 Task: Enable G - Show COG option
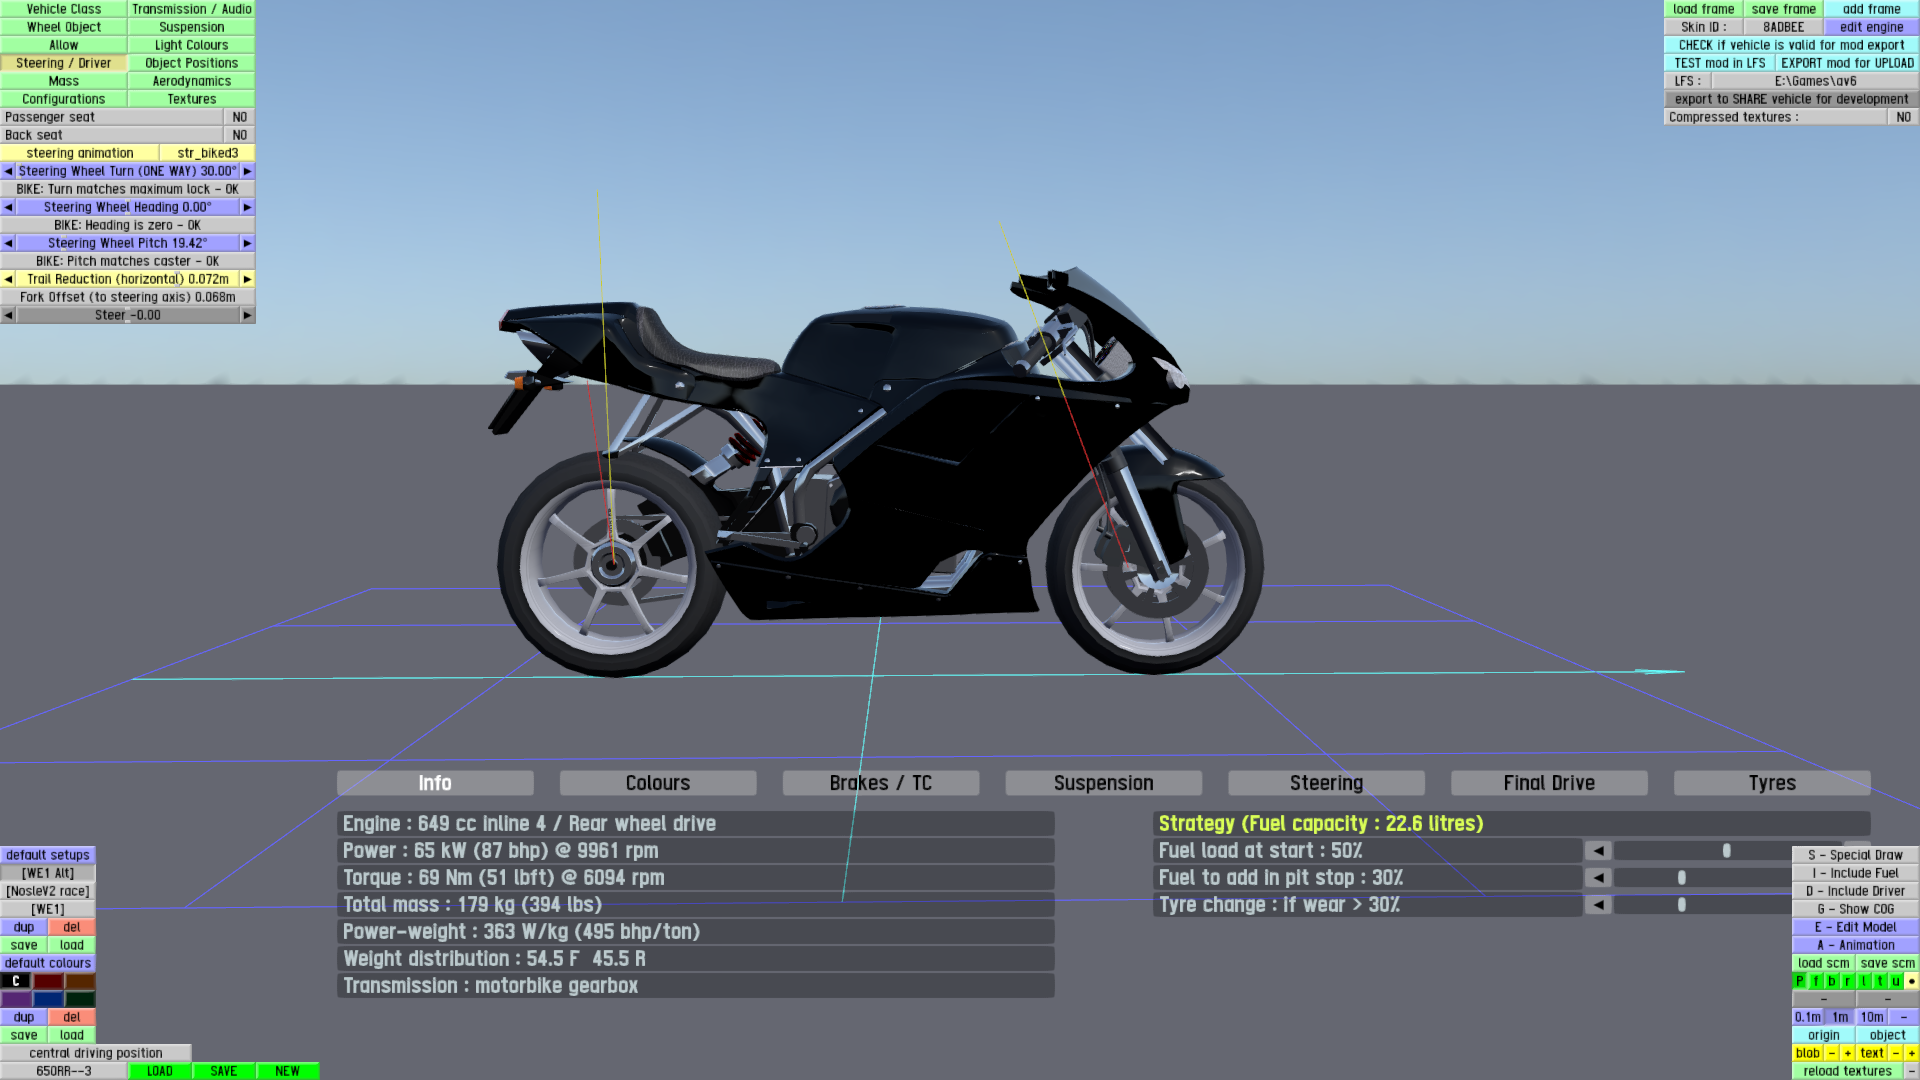(x=1855, y=909)
